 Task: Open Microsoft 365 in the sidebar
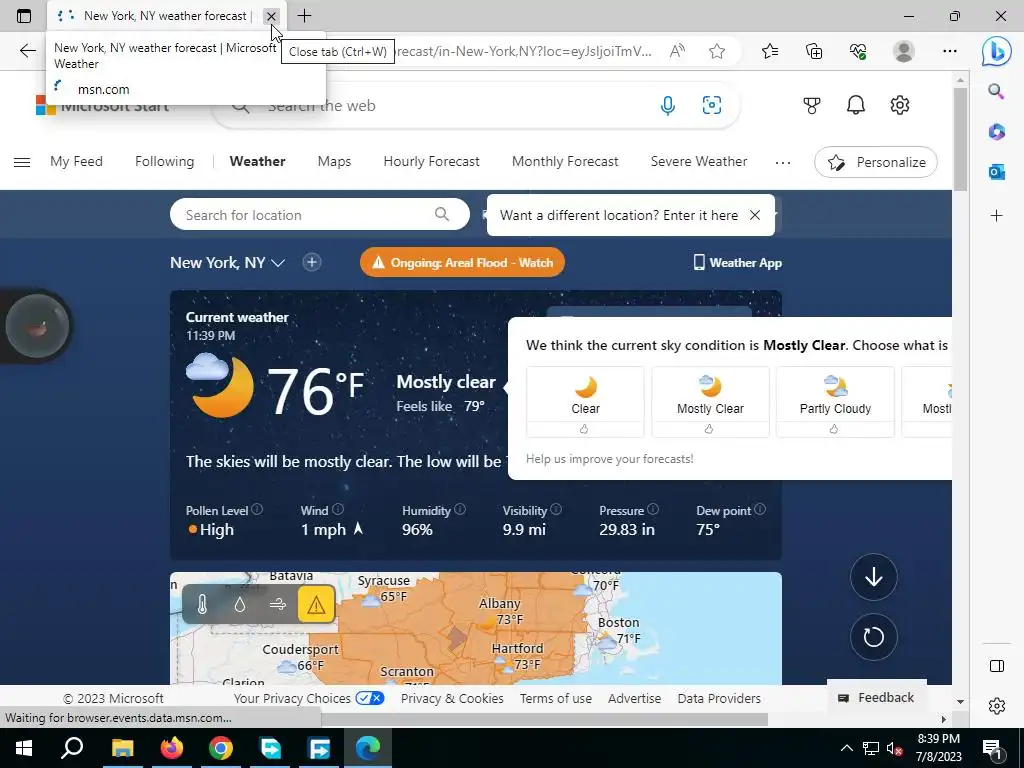click(x=997, y=132)
